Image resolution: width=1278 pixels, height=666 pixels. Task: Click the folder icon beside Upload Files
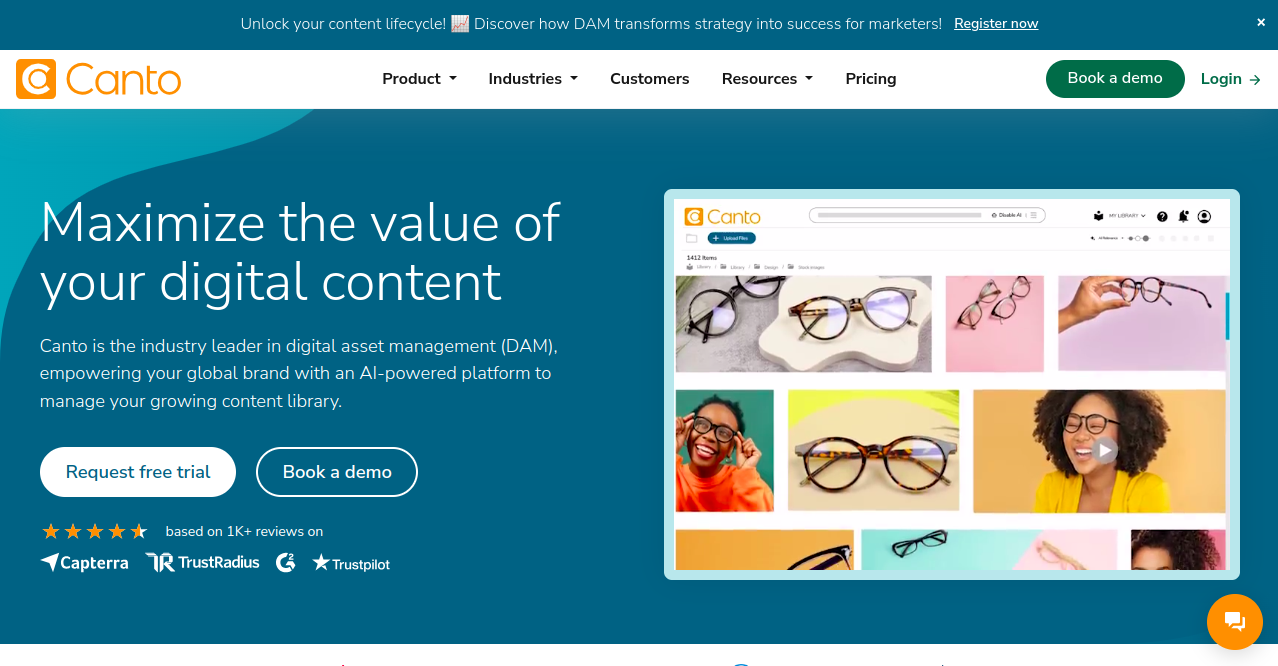coord(691,238)
